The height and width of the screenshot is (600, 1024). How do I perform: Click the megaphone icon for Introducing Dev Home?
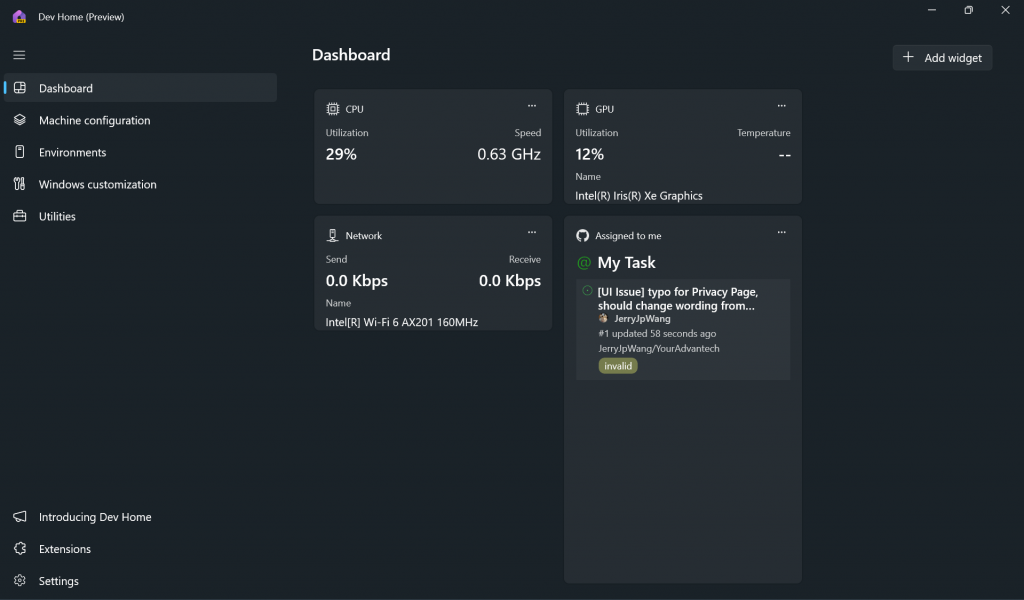(19, 517)
